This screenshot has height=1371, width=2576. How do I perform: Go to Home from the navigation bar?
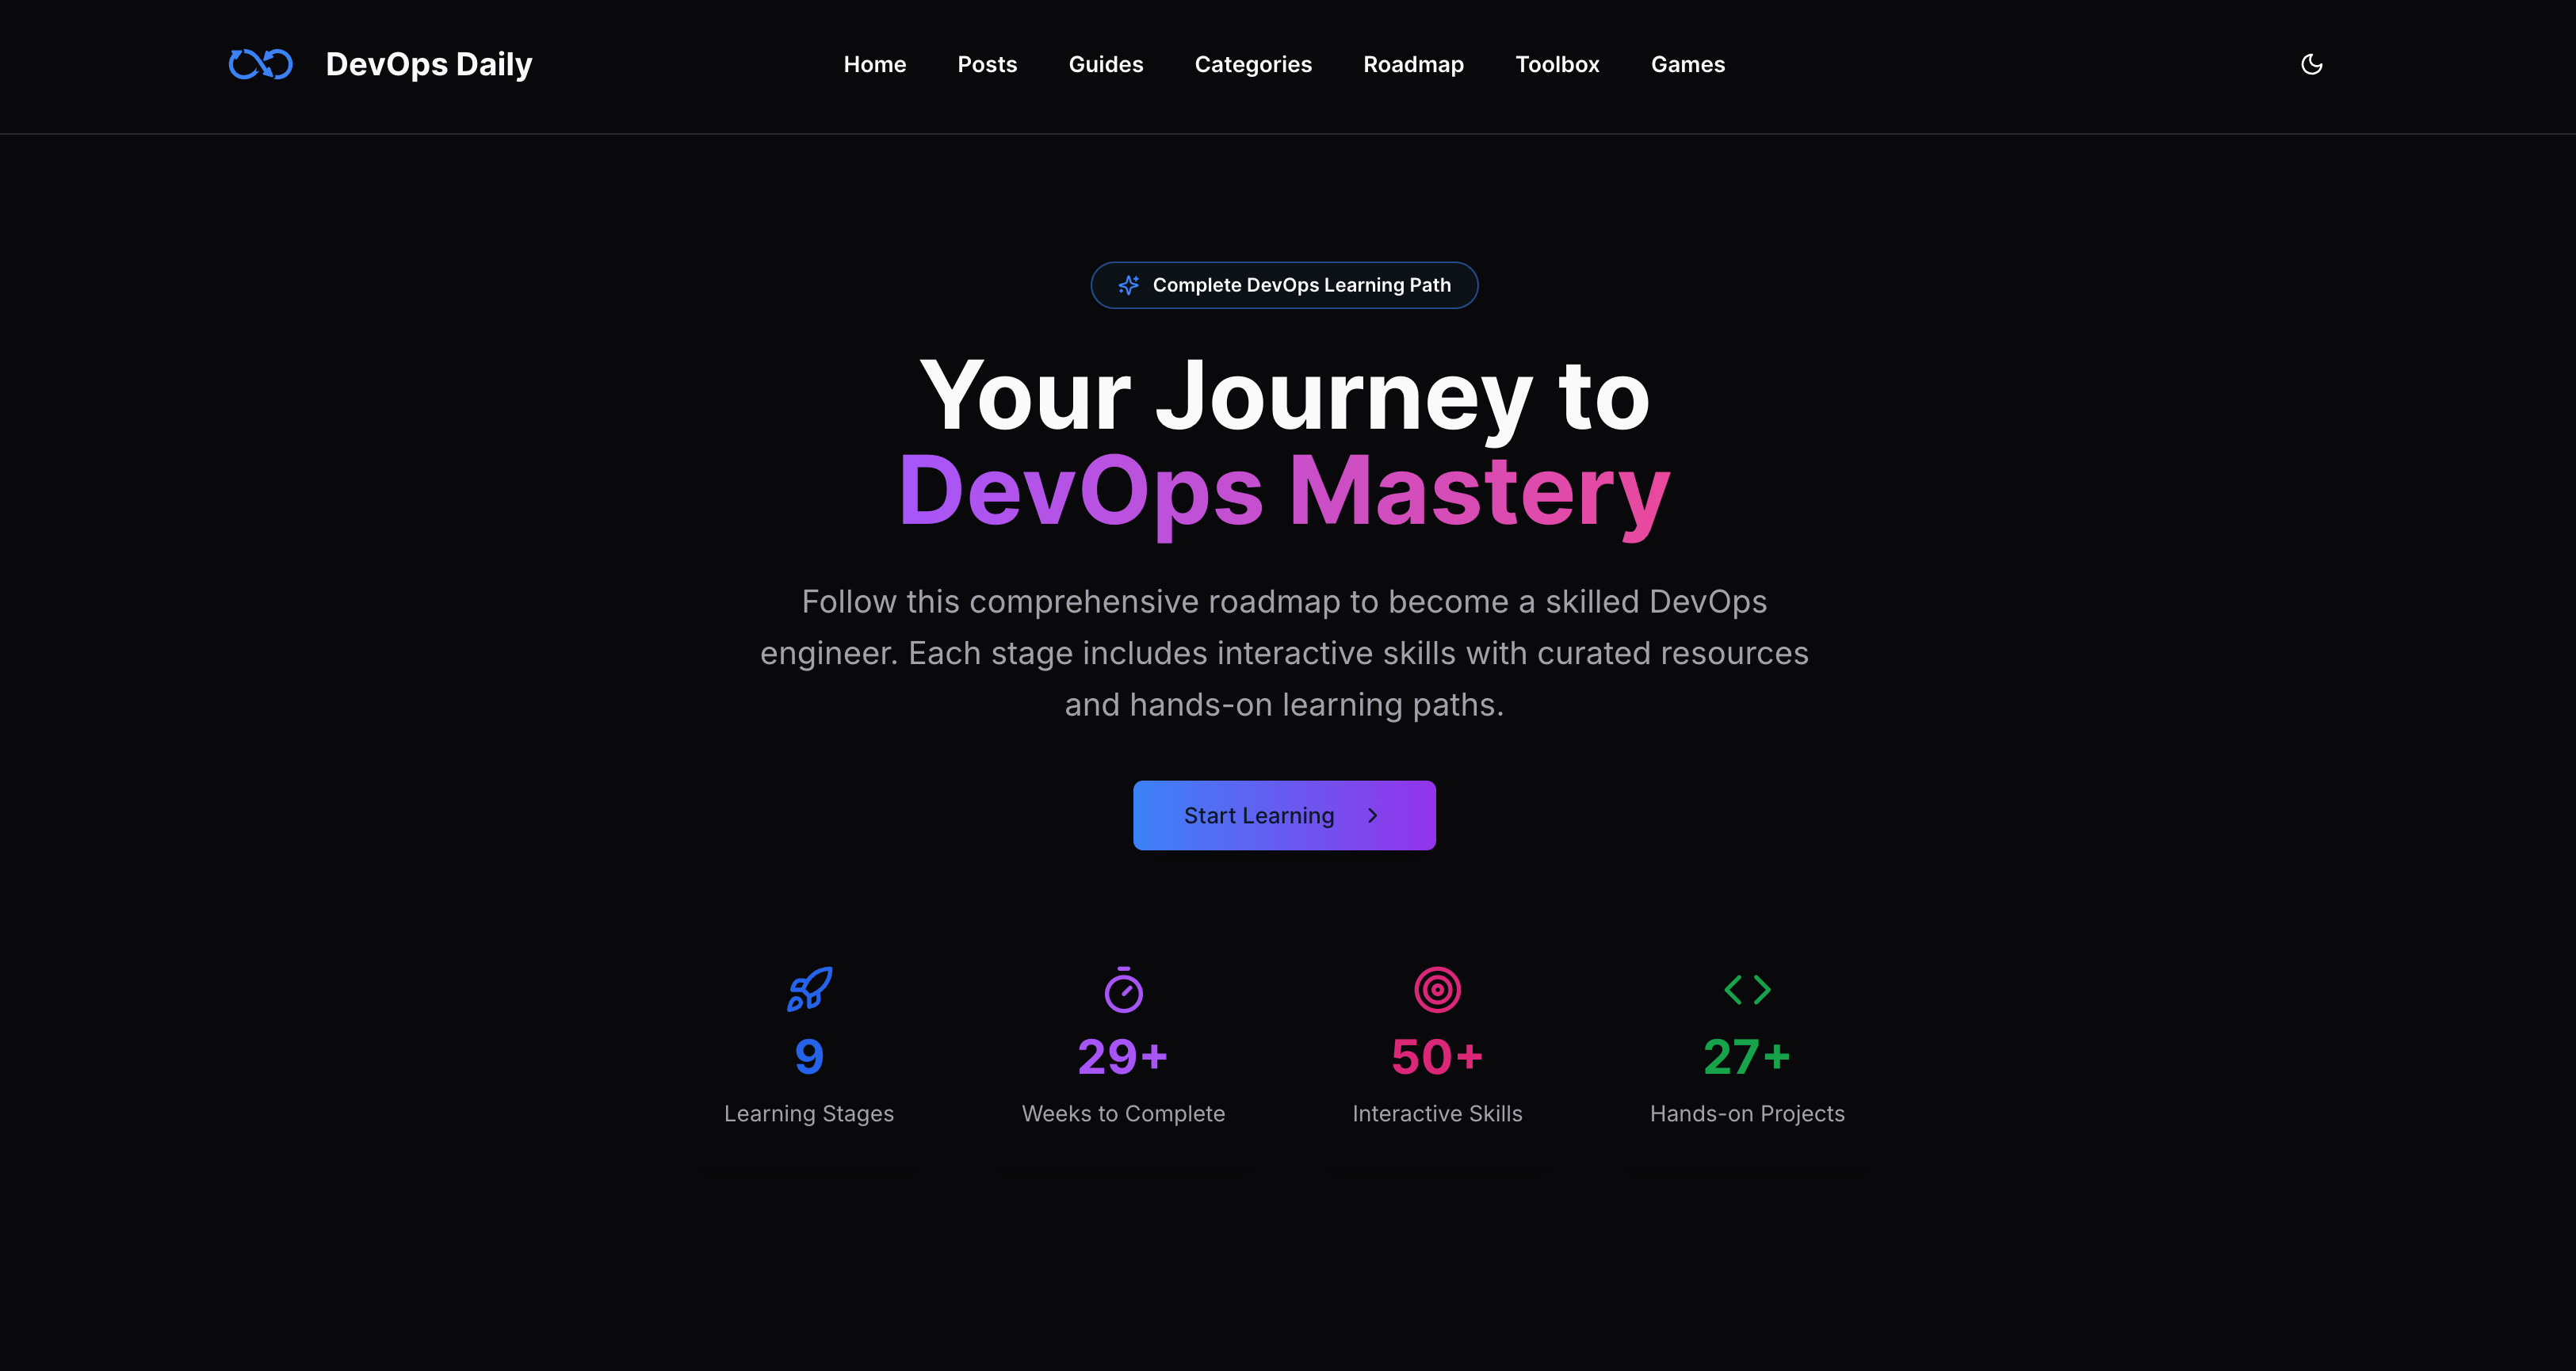[x=874, y=64]
